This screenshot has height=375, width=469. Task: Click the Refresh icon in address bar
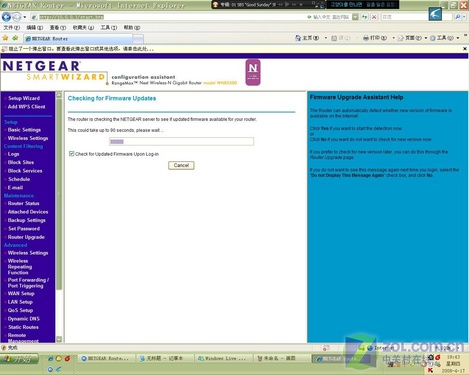point(365,17)
